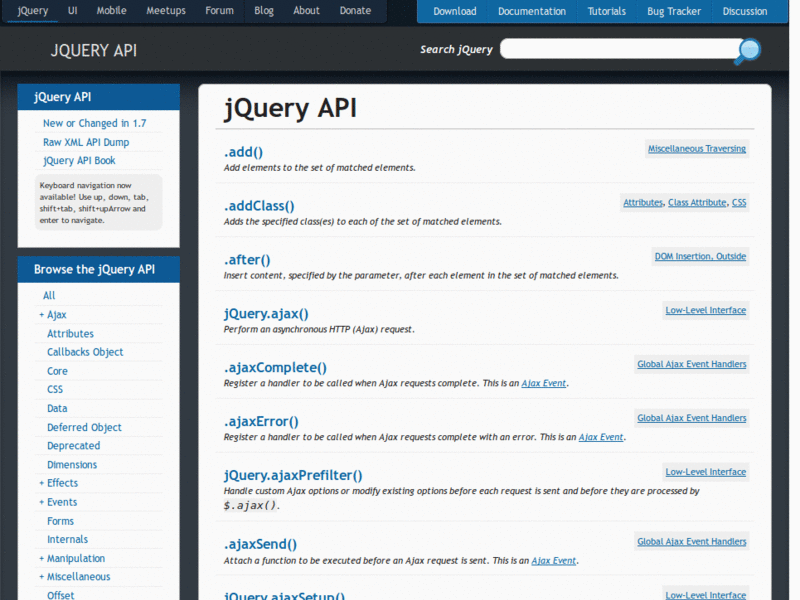Follow Ajax Event link in .ajaxError() description
This screenshot has height=600, width=800.
(601, 438)
